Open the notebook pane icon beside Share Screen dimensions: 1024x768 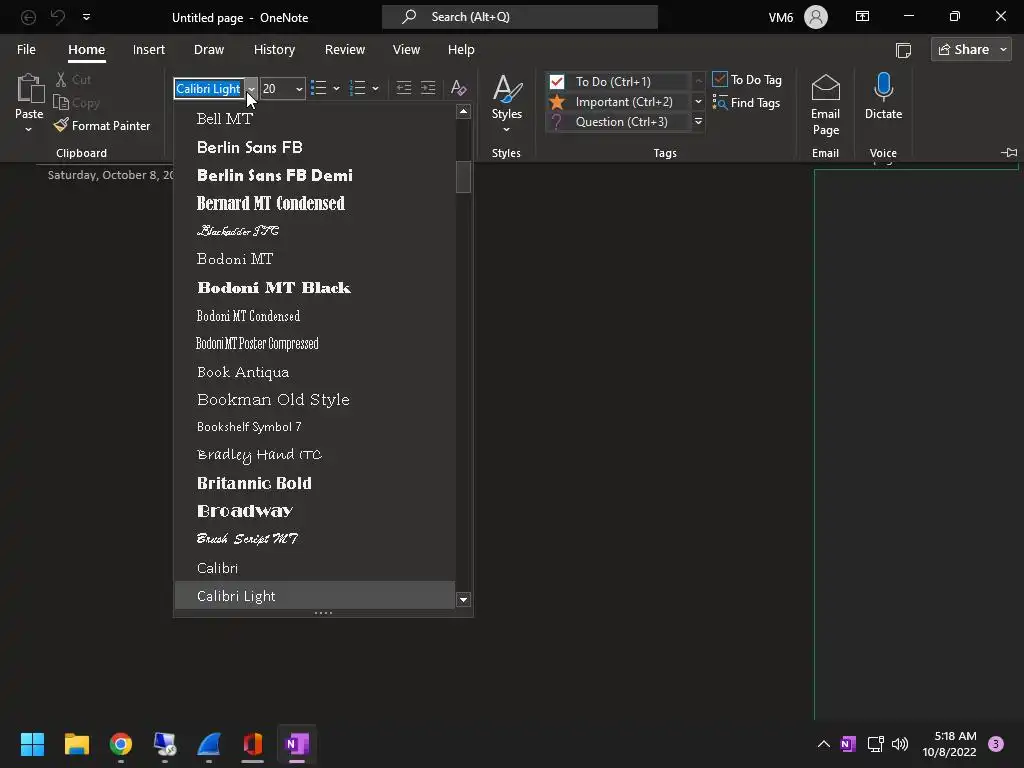903,50
